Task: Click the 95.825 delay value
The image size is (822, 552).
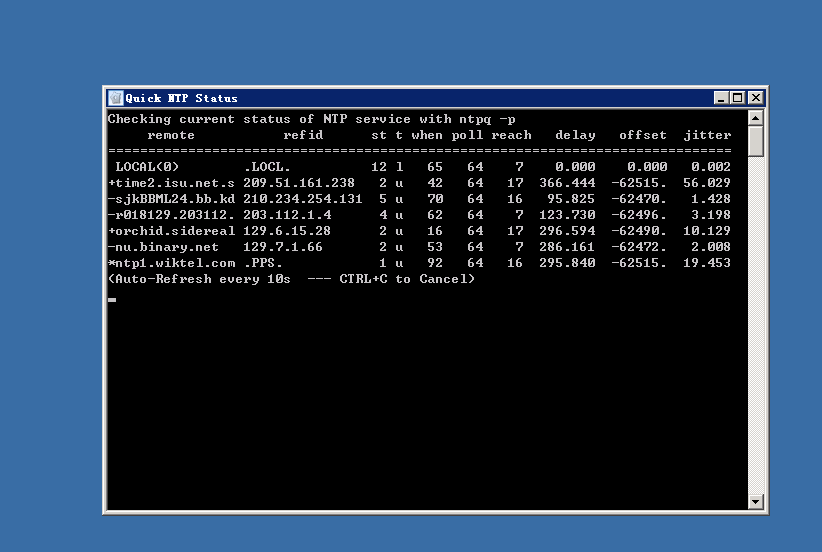Action: [571, 199]
